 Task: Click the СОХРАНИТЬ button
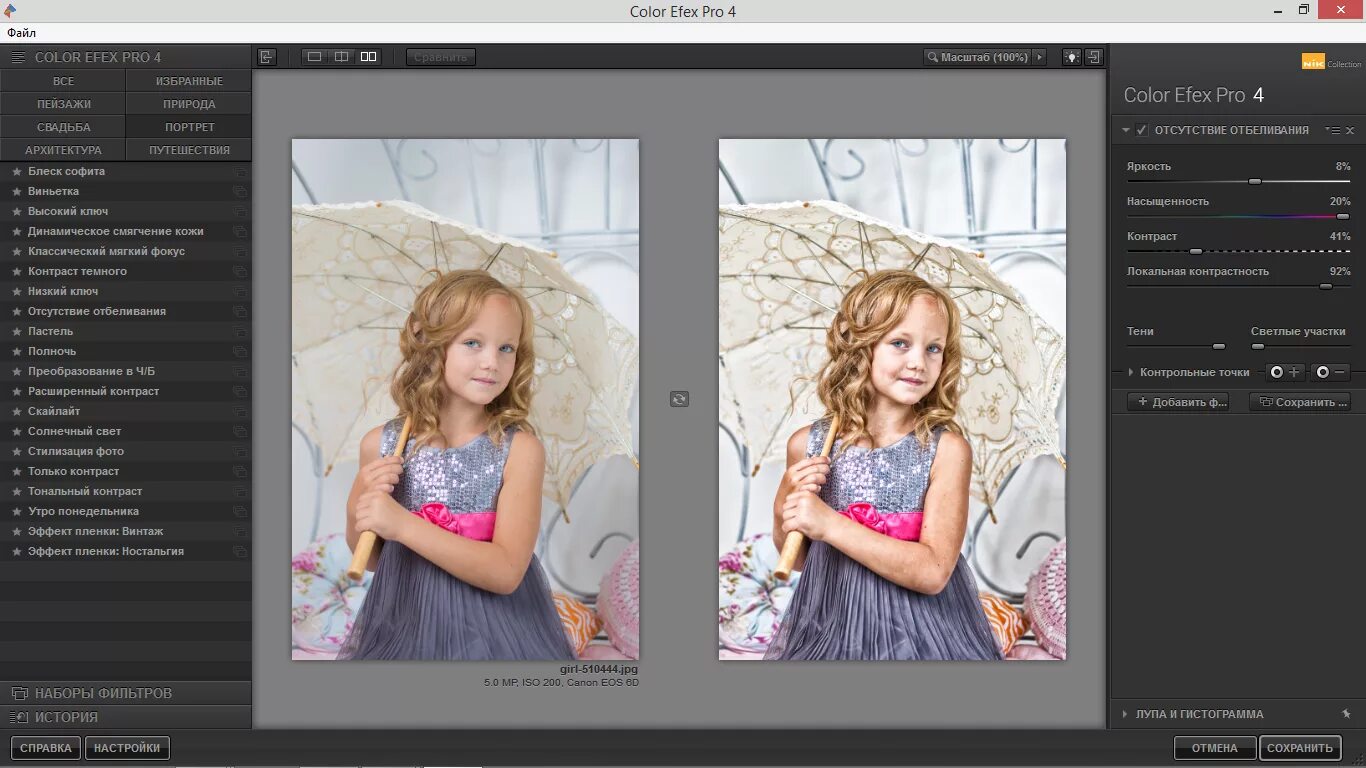(x=1300, y=747)
